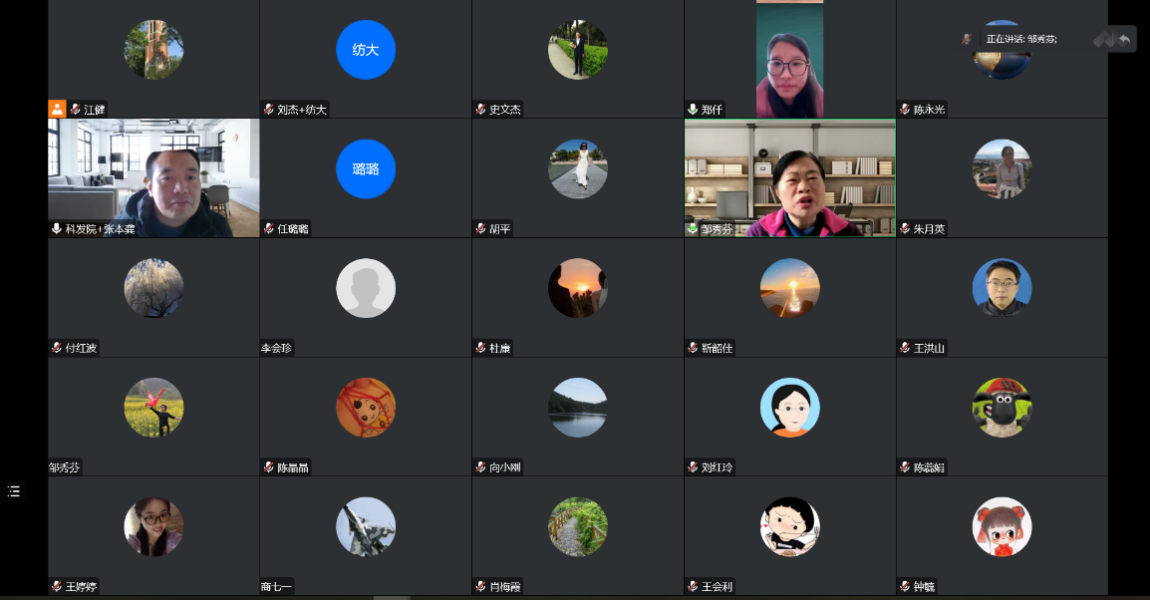Click the reply arrow icon in speaker bar

coord(1125,40)
